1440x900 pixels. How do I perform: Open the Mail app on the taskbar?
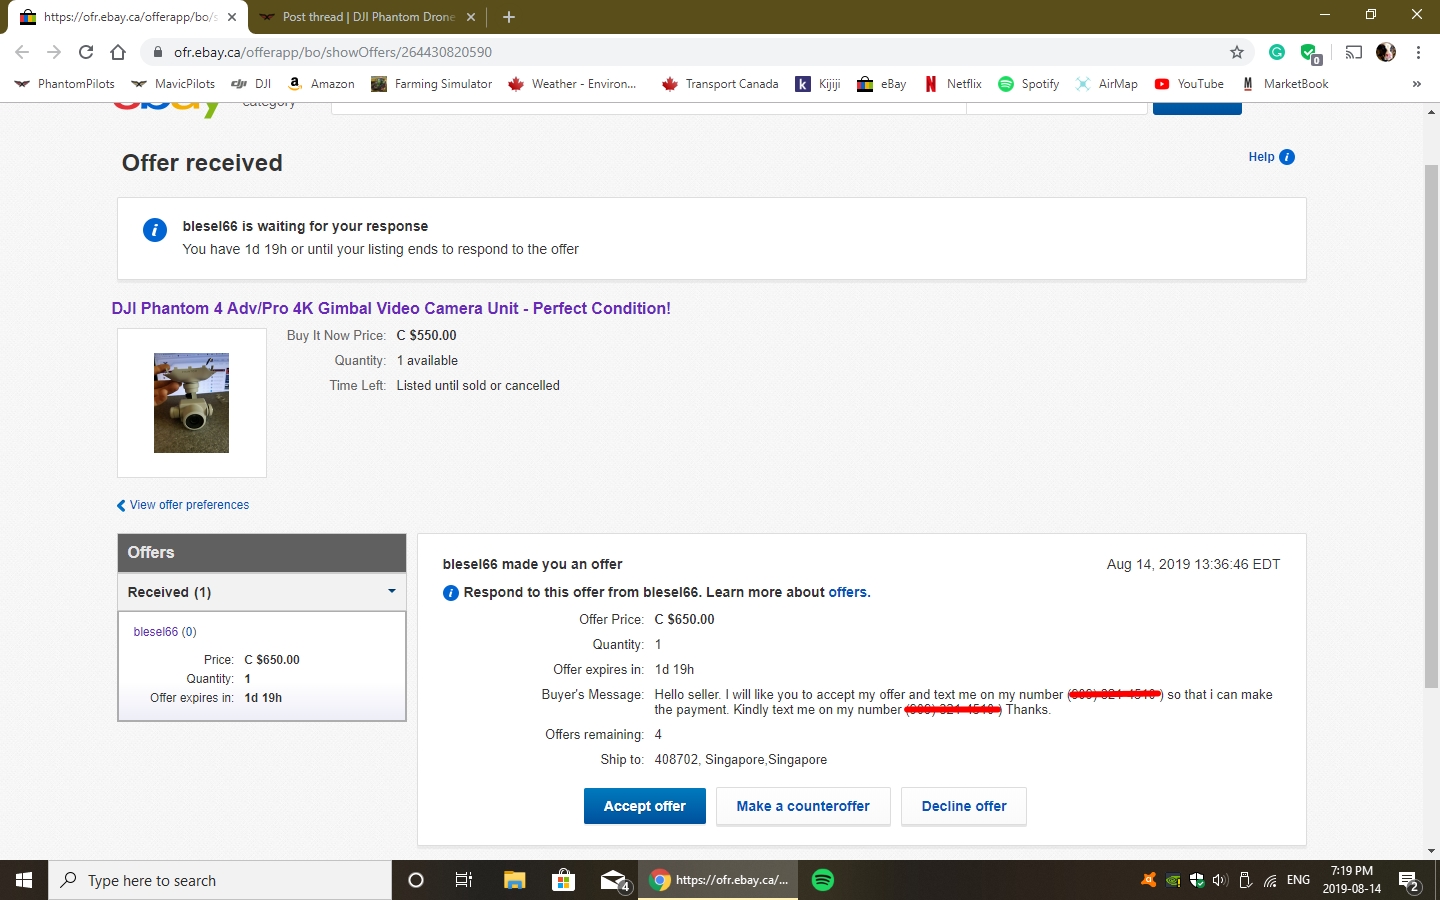[x=614, y=880]
